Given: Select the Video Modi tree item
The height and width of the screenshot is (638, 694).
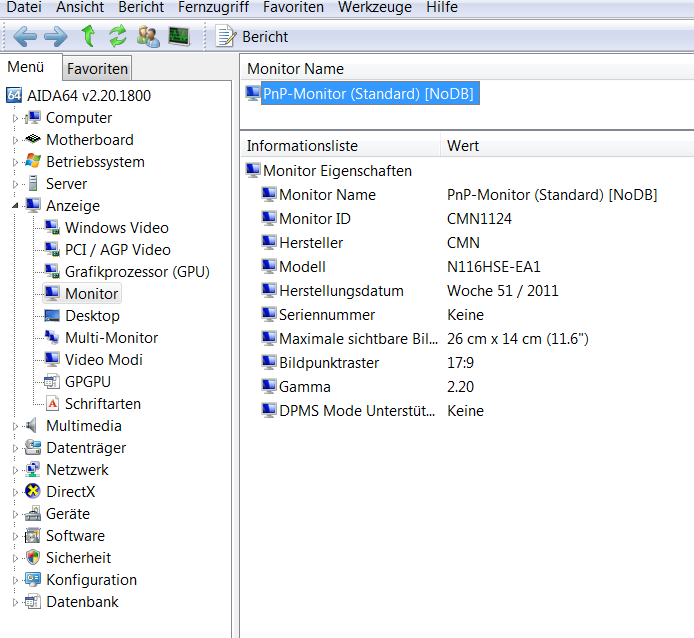Looking at the screenshot, I should point(104,360).
